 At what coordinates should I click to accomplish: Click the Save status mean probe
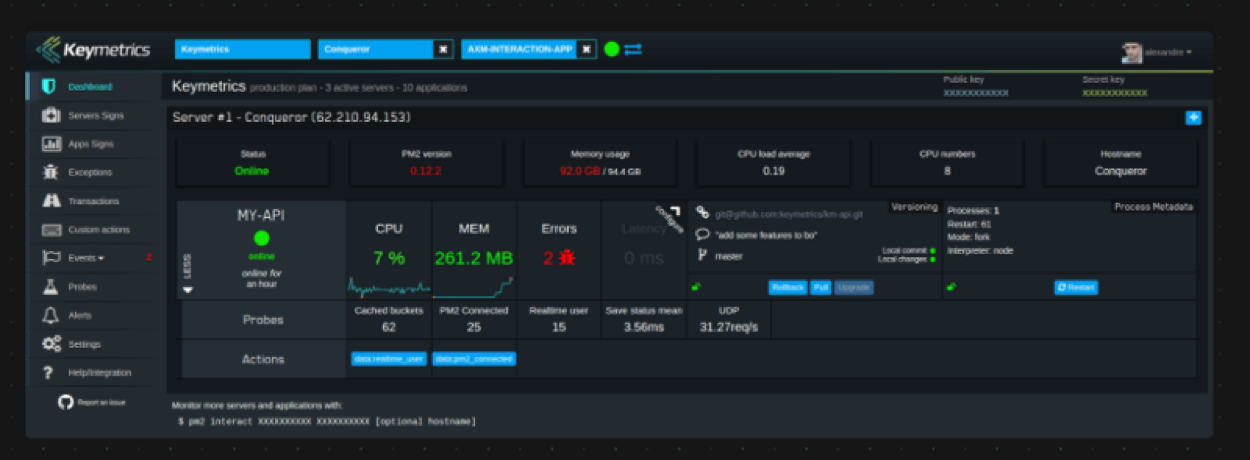[x=645, y=320]
